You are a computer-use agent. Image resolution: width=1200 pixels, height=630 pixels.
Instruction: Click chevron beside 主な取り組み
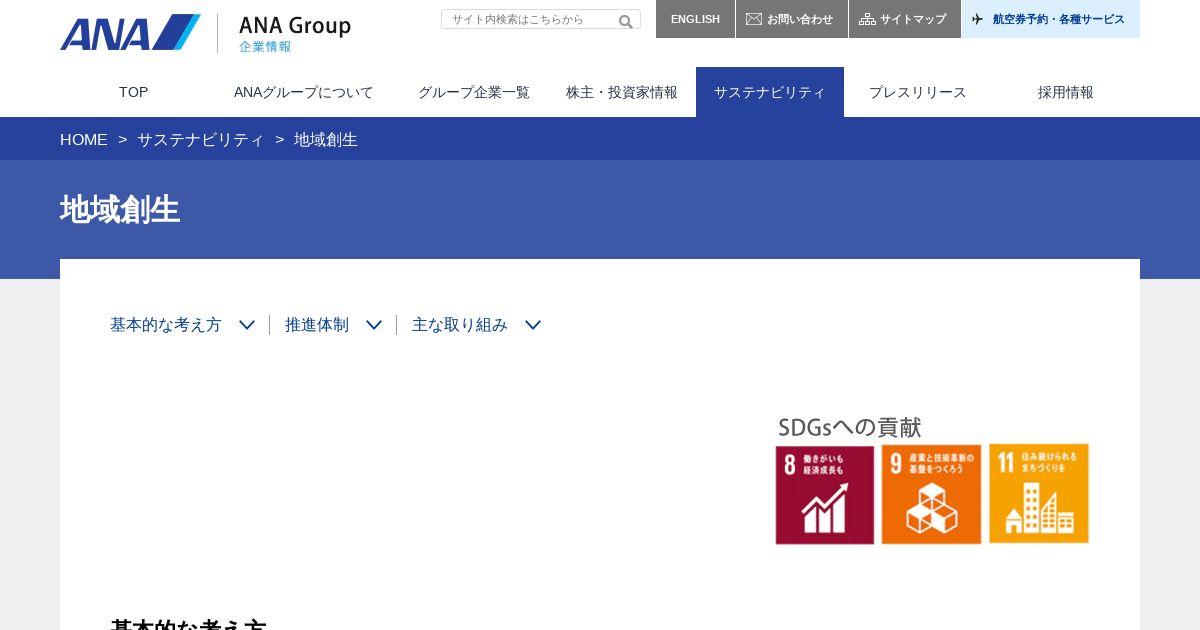click(533, 325)
